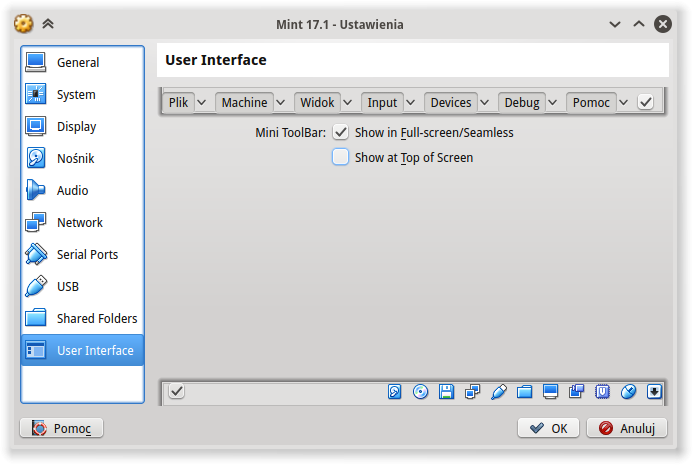
Task: Expand the Debug menu dropdown arrow
Action: pyautogui.click(x=552, y=103)
